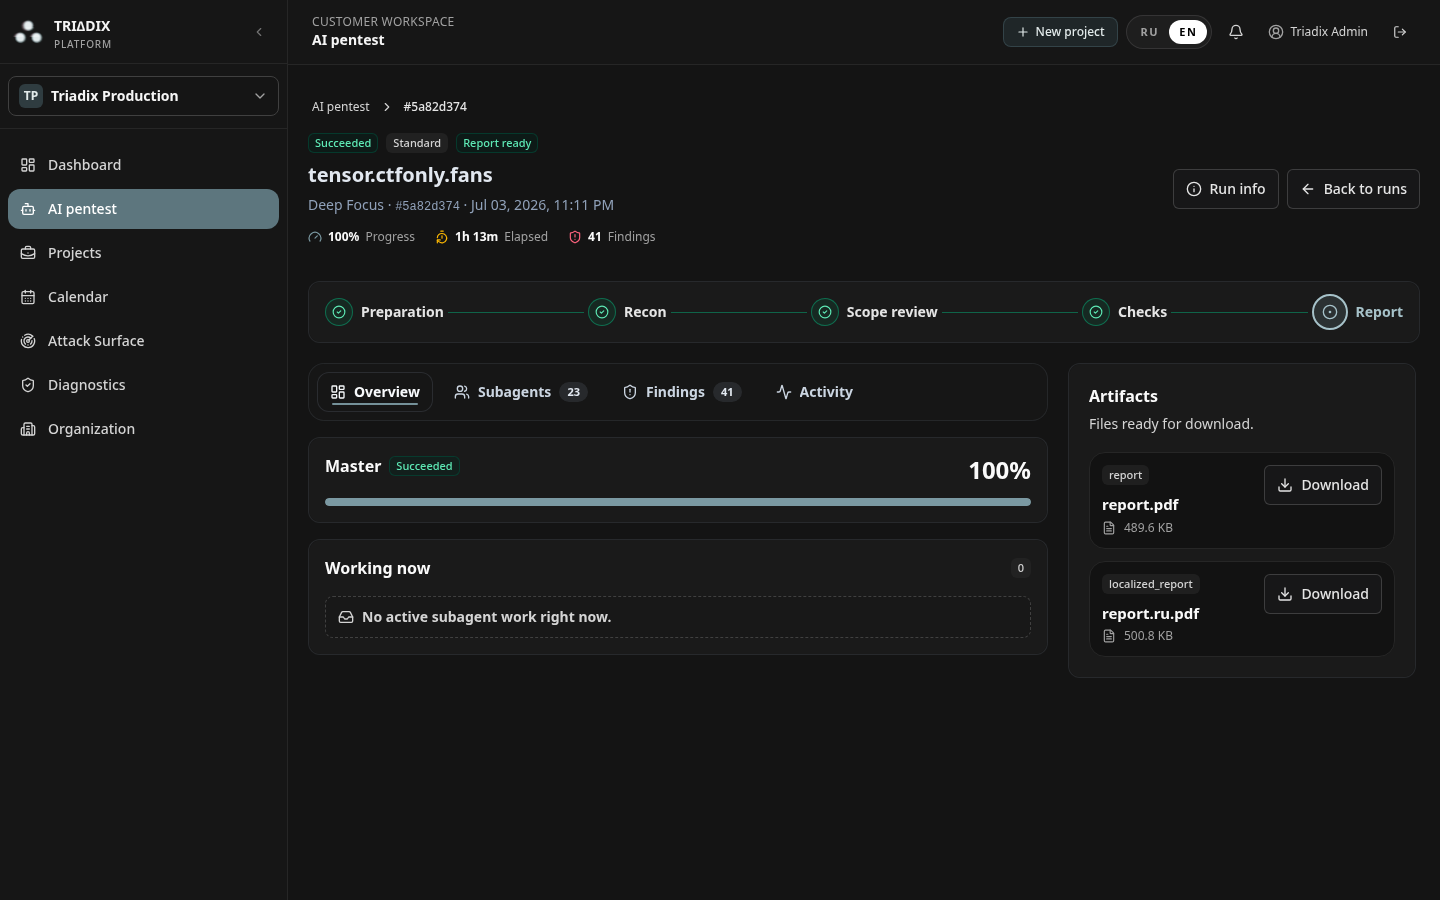1440x900 pixels.
Task: Switch to the Subagents tab
Action: point(520,392)
